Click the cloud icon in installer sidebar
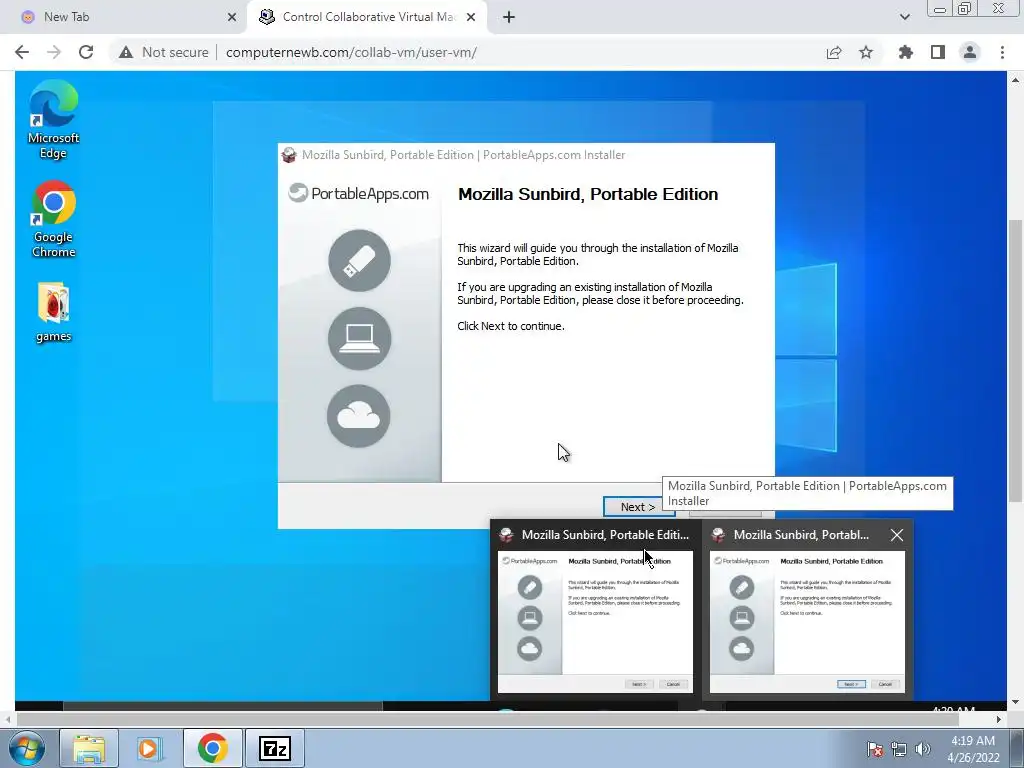Image resolution: width=1024 pixels, height=768 pixels. point(359,416)
